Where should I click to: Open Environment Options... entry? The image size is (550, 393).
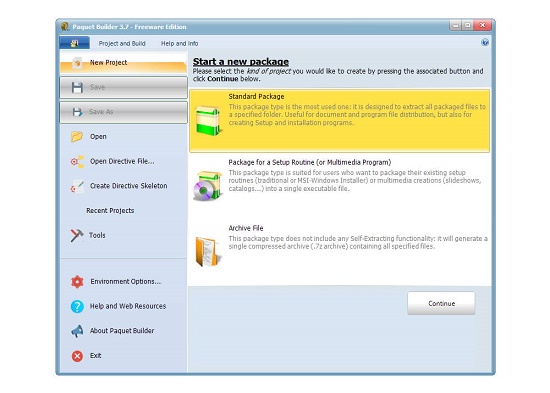point(126,281)
